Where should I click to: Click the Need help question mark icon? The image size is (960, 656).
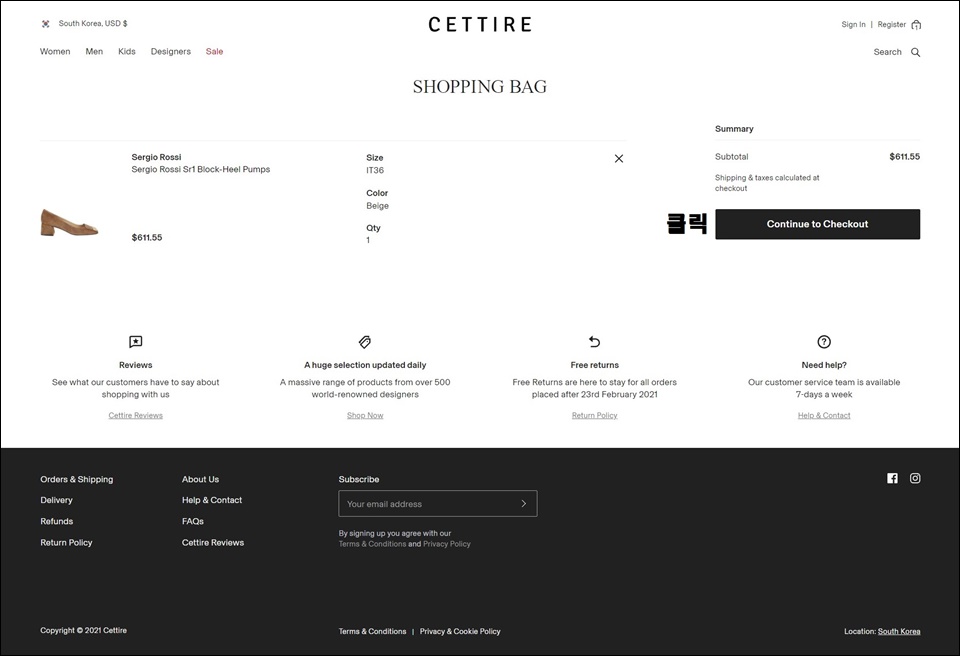click(x=824, y=342)
